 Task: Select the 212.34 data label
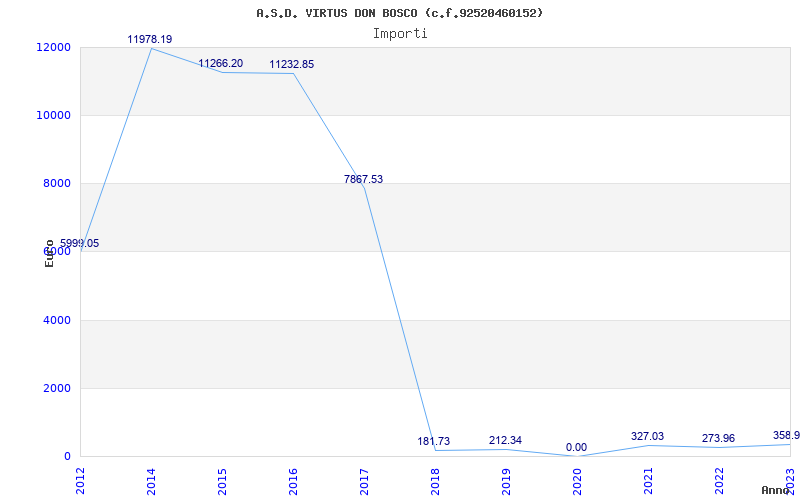(505, 440)
